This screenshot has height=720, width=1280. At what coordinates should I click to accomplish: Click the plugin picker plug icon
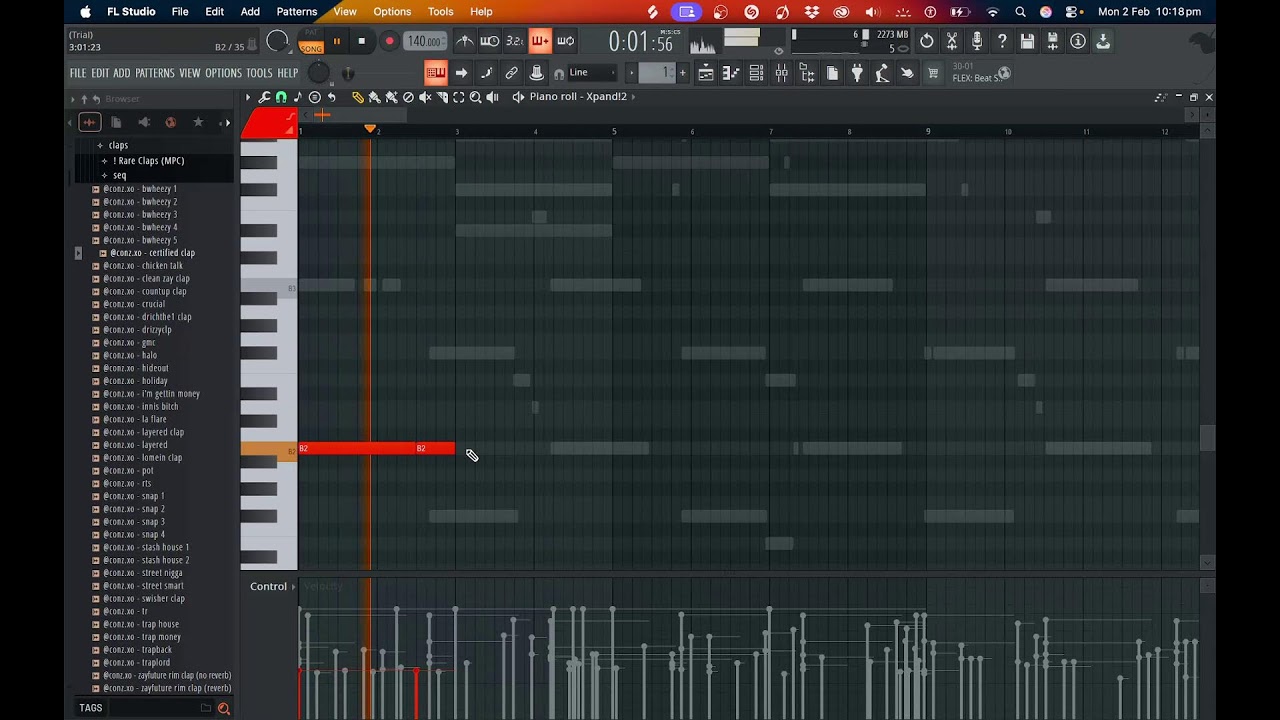857,73
